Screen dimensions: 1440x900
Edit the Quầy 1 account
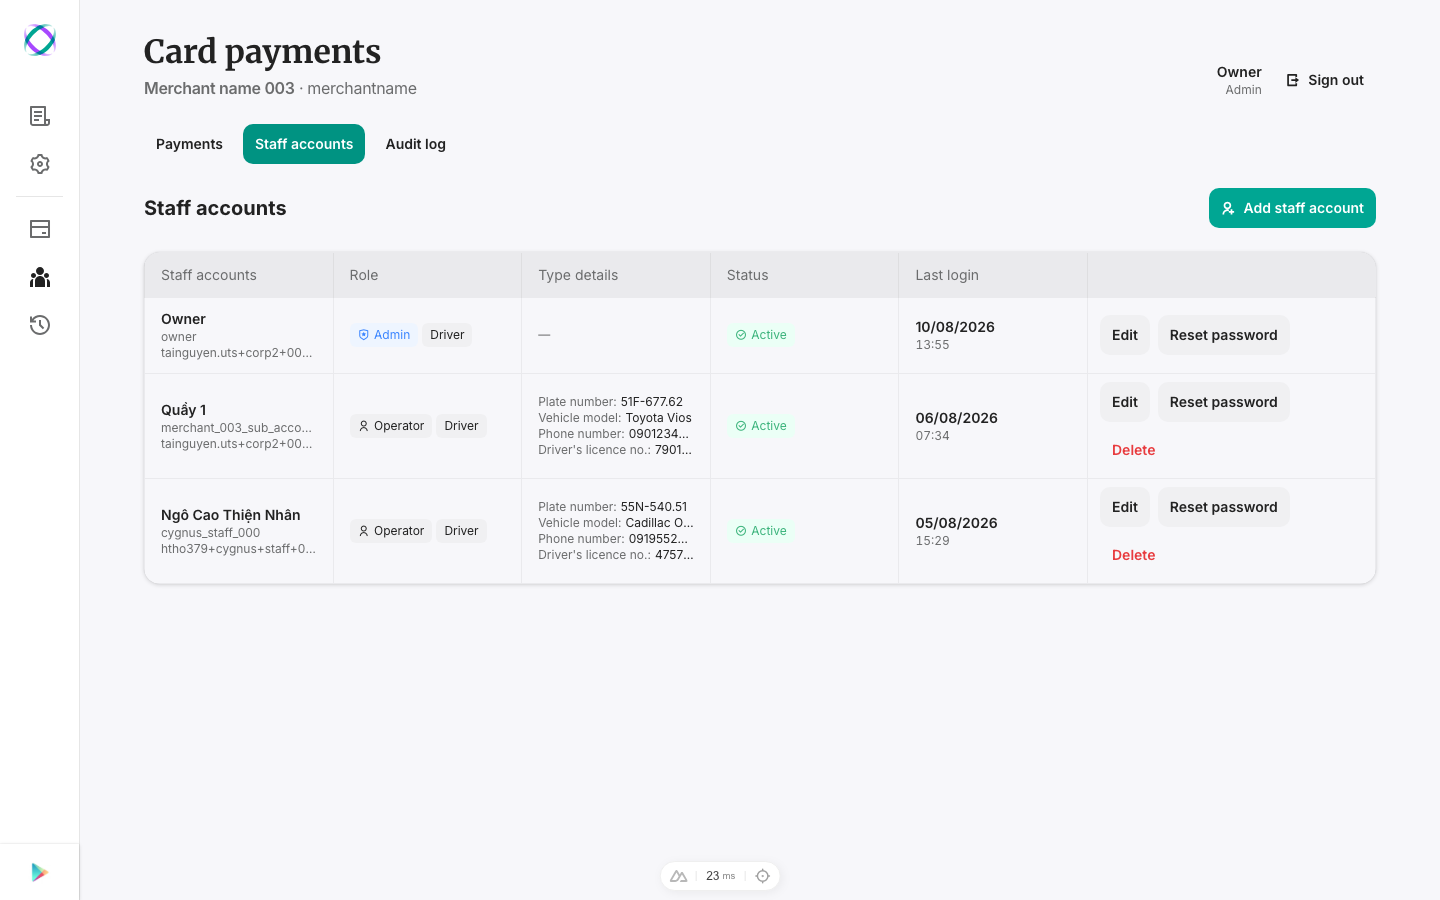[1125, 402]
